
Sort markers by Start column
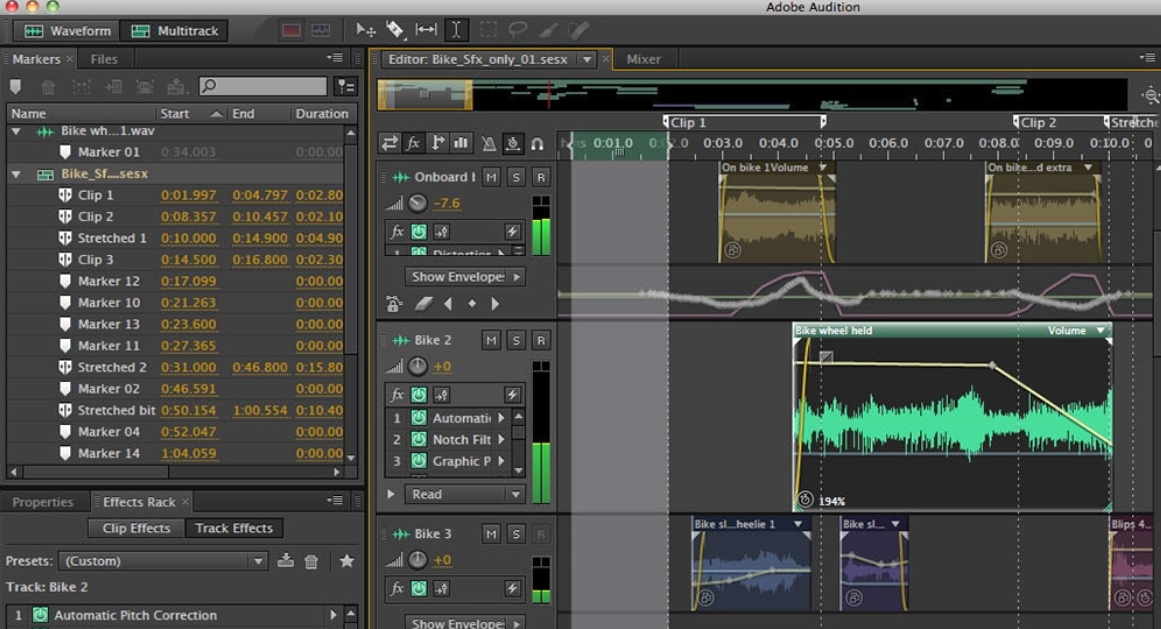190,113
